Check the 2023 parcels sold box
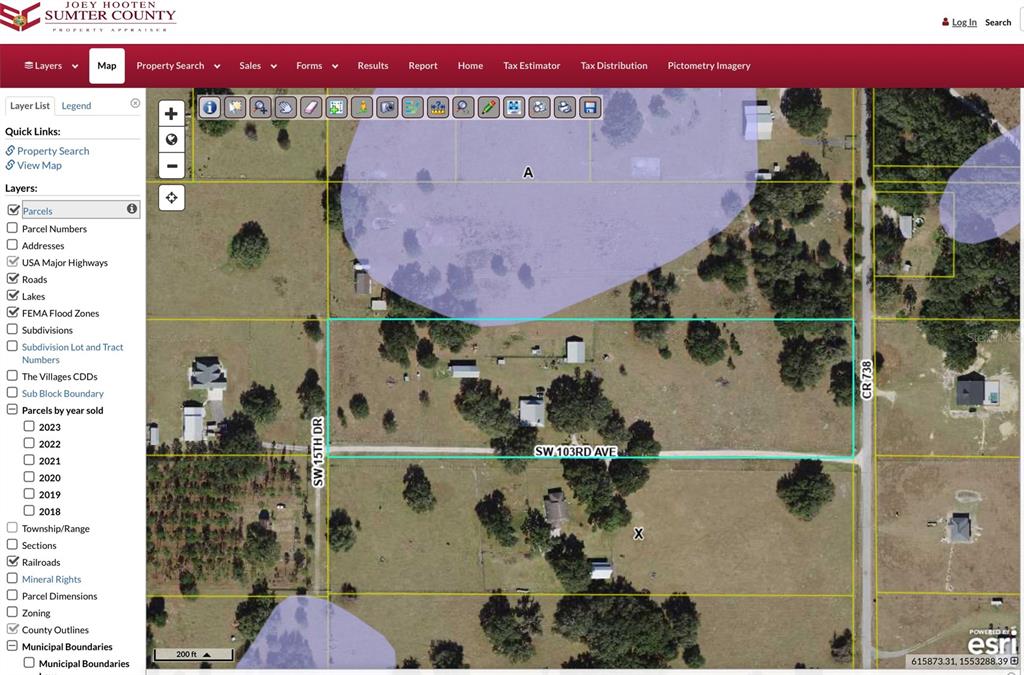The image size is (1024, 675). (29, 427)
